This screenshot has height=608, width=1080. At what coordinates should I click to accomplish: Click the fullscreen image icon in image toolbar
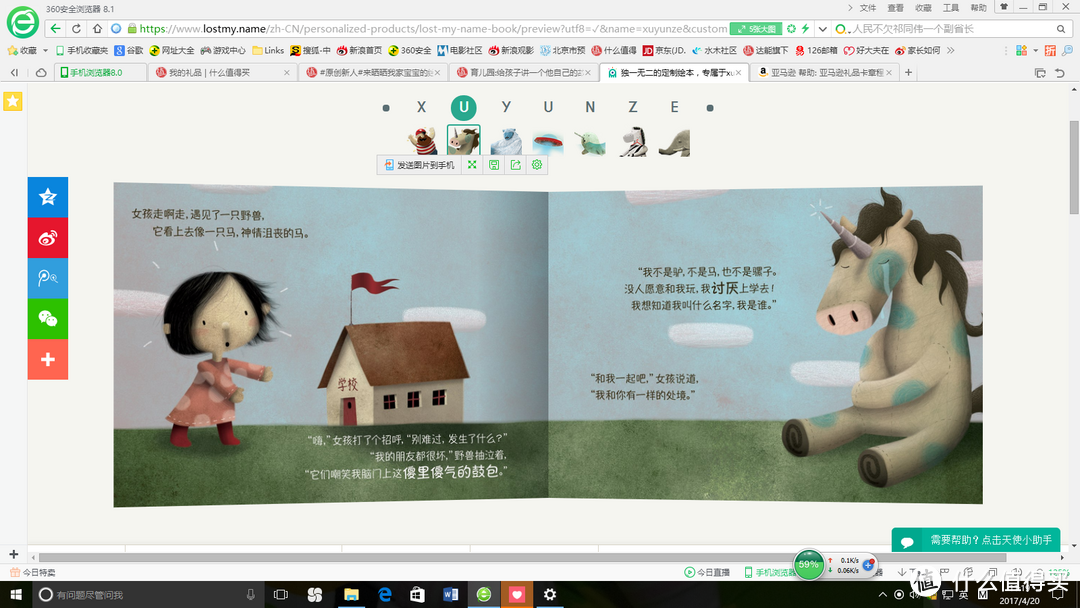(x=472, y=165)
